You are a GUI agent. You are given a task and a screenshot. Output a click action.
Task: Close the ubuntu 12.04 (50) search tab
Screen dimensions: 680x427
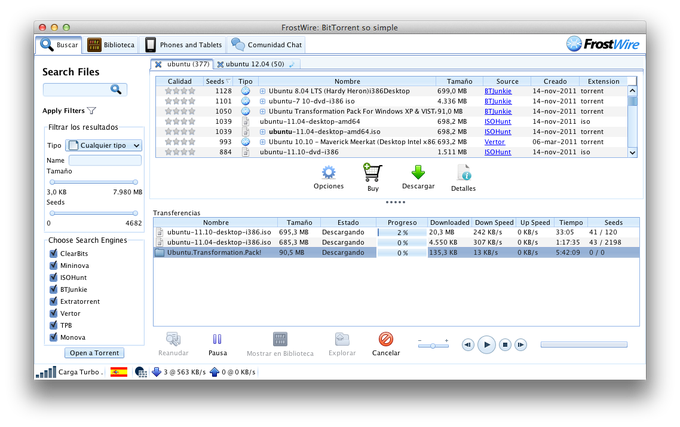click(x=220, y=65)
